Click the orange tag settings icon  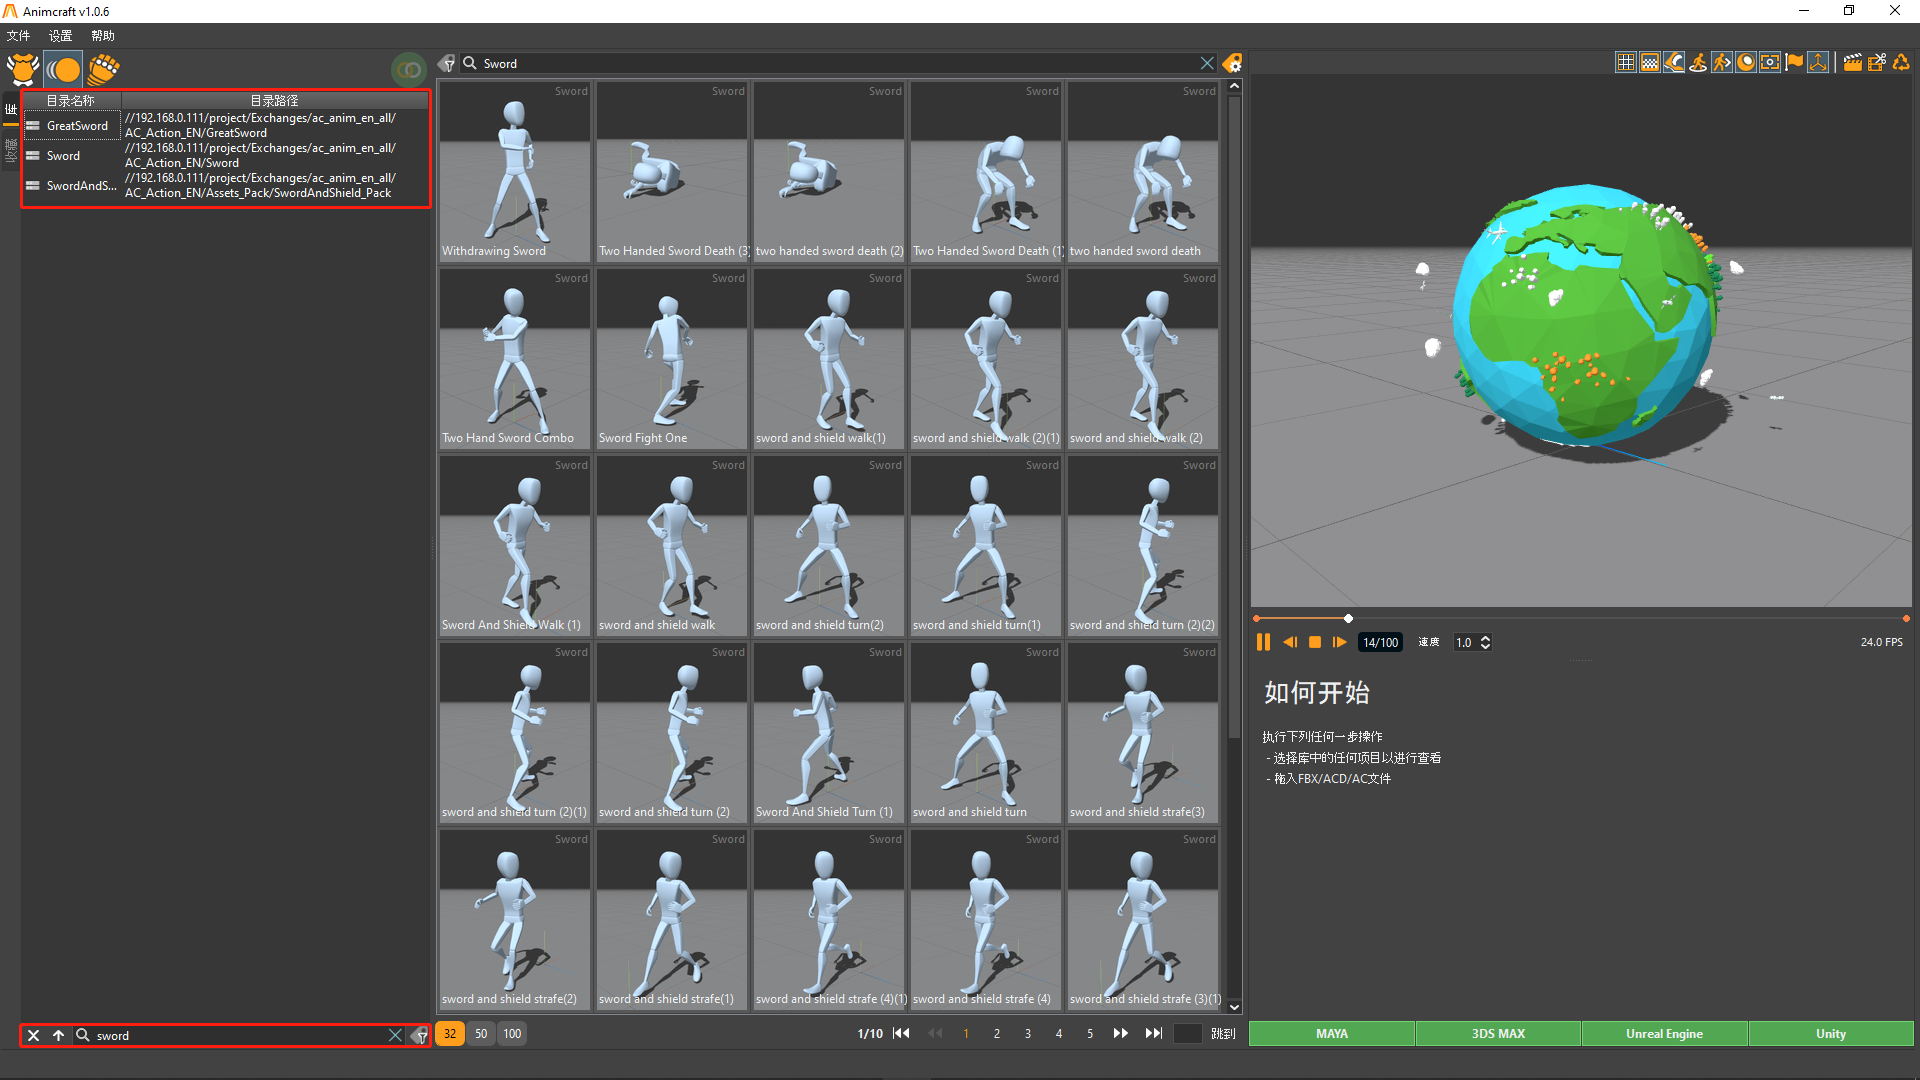click(1233, 63)
